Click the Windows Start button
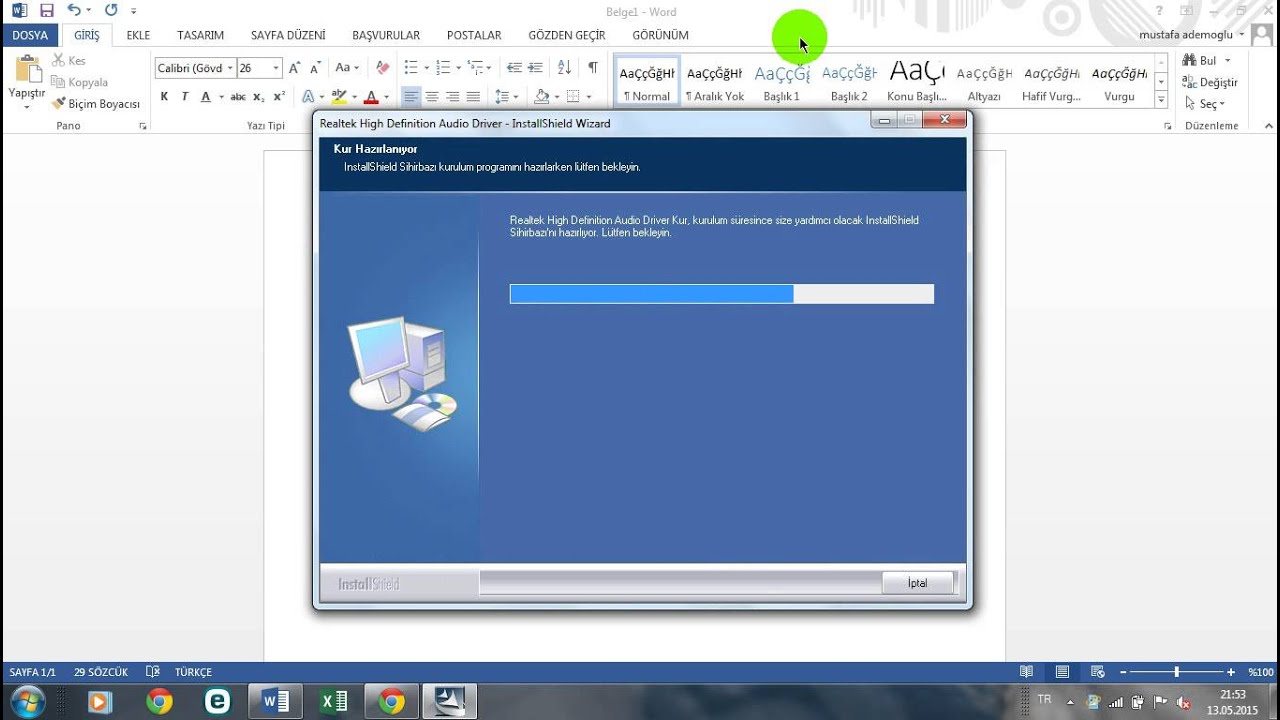Screen dimensions: 1280x720 [28, 701]
